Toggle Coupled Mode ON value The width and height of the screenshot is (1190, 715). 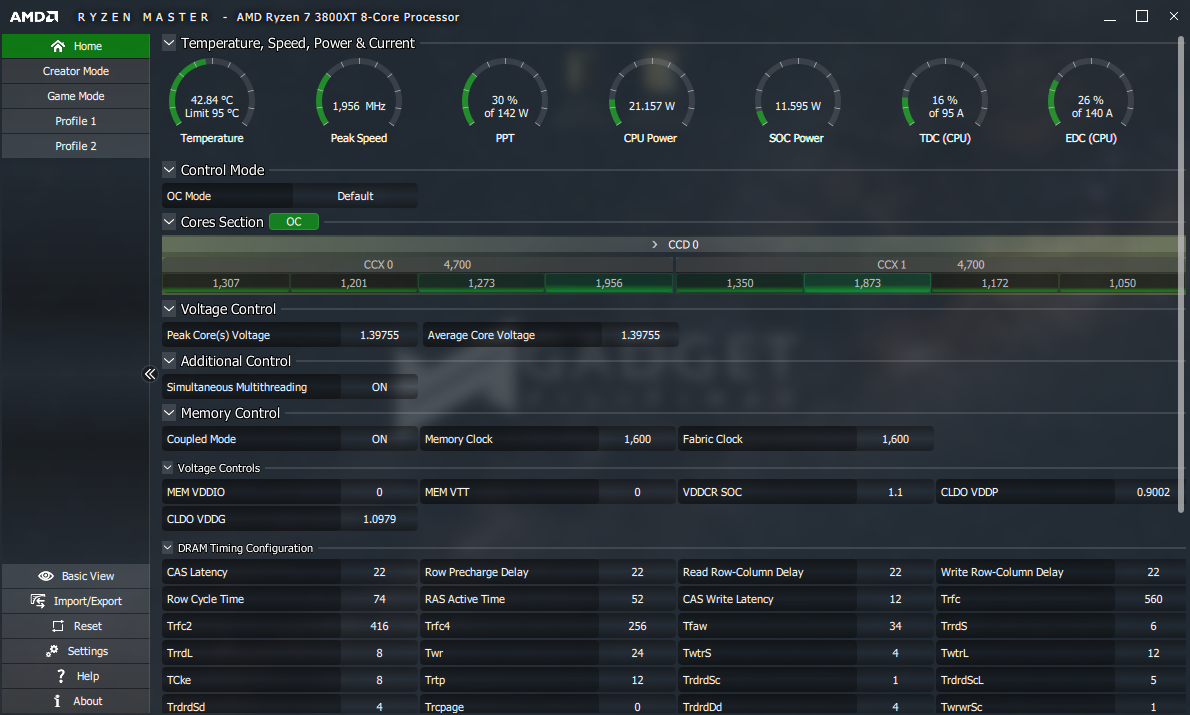pos(379,439)
